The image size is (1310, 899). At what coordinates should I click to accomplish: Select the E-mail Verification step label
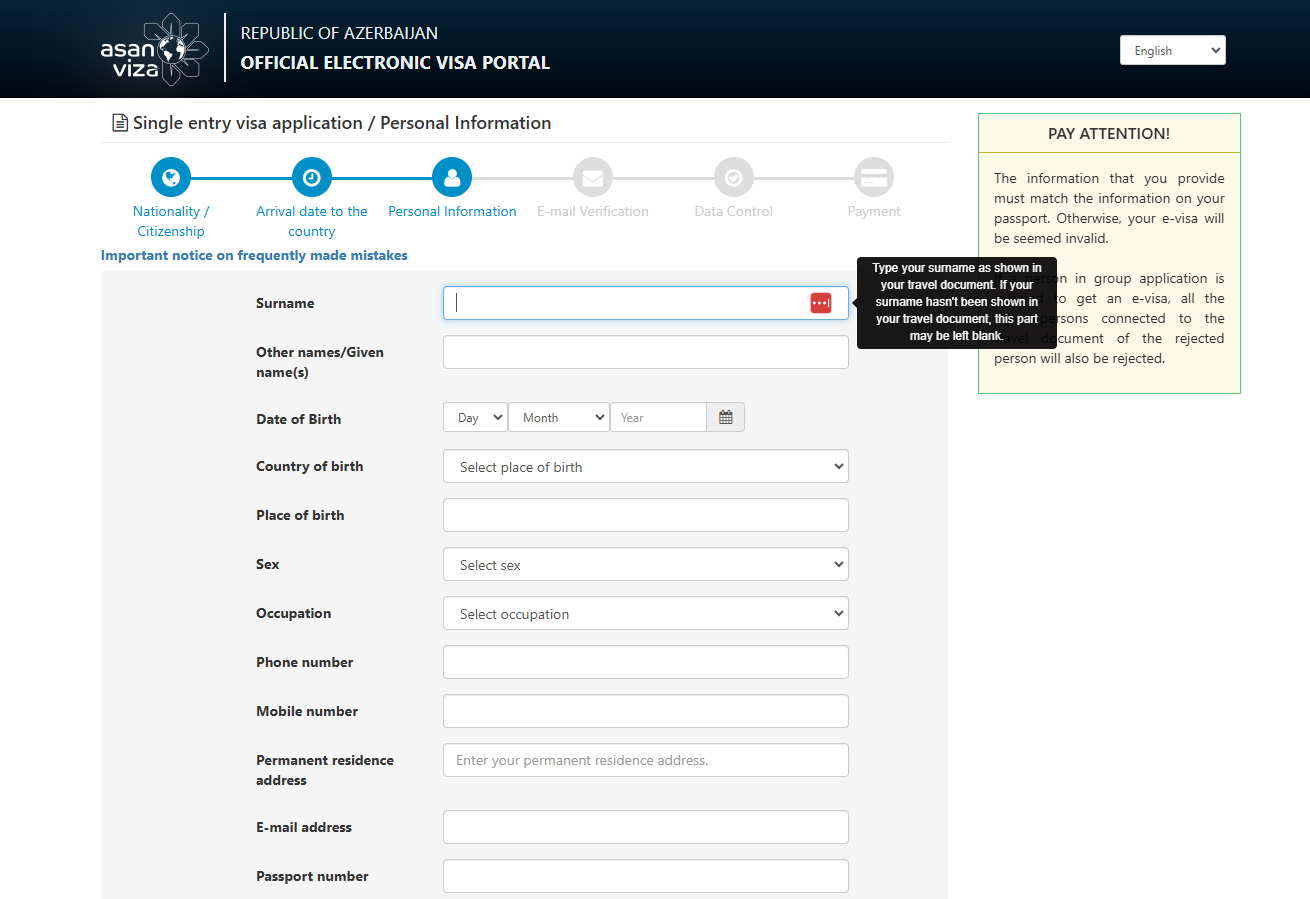(593, 211)
